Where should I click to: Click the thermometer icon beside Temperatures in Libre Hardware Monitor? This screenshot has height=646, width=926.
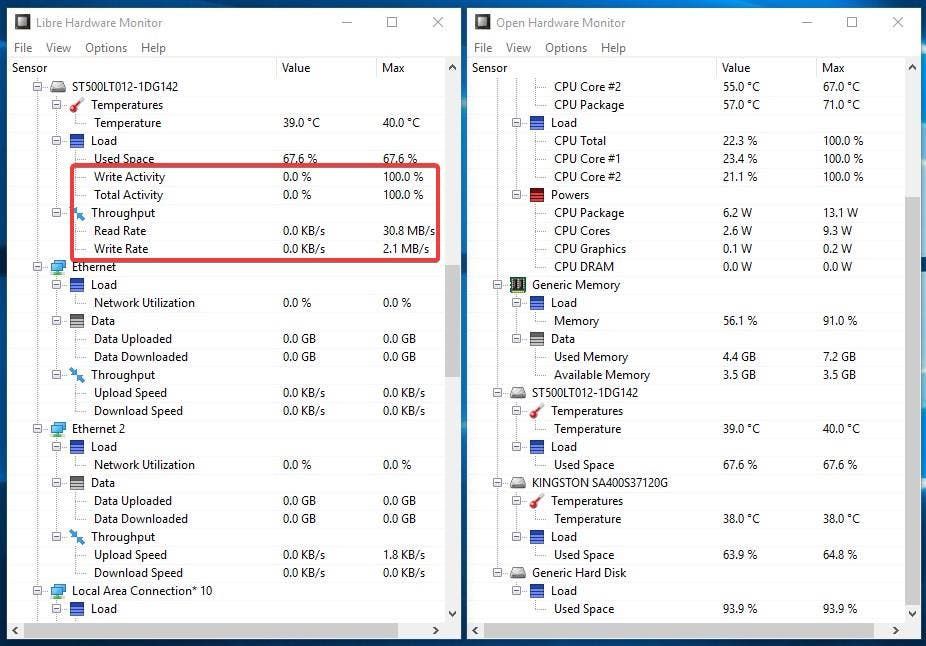coord(77,105)
